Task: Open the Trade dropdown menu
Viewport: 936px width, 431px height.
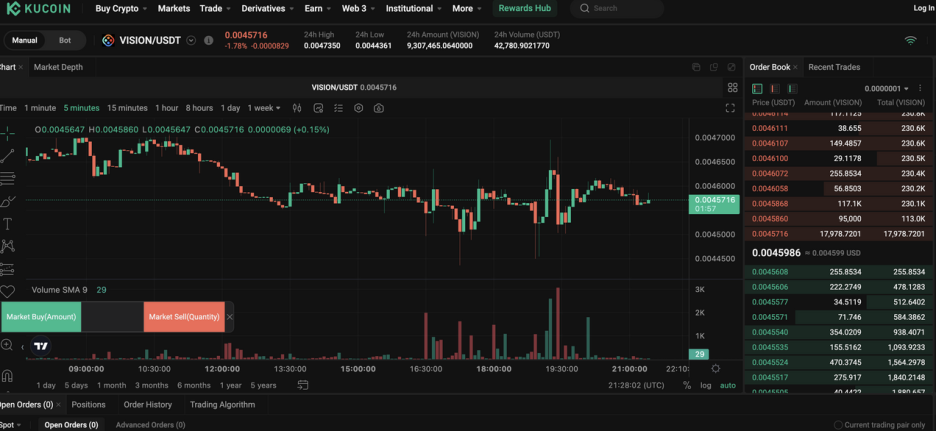Action: point(215,8)
